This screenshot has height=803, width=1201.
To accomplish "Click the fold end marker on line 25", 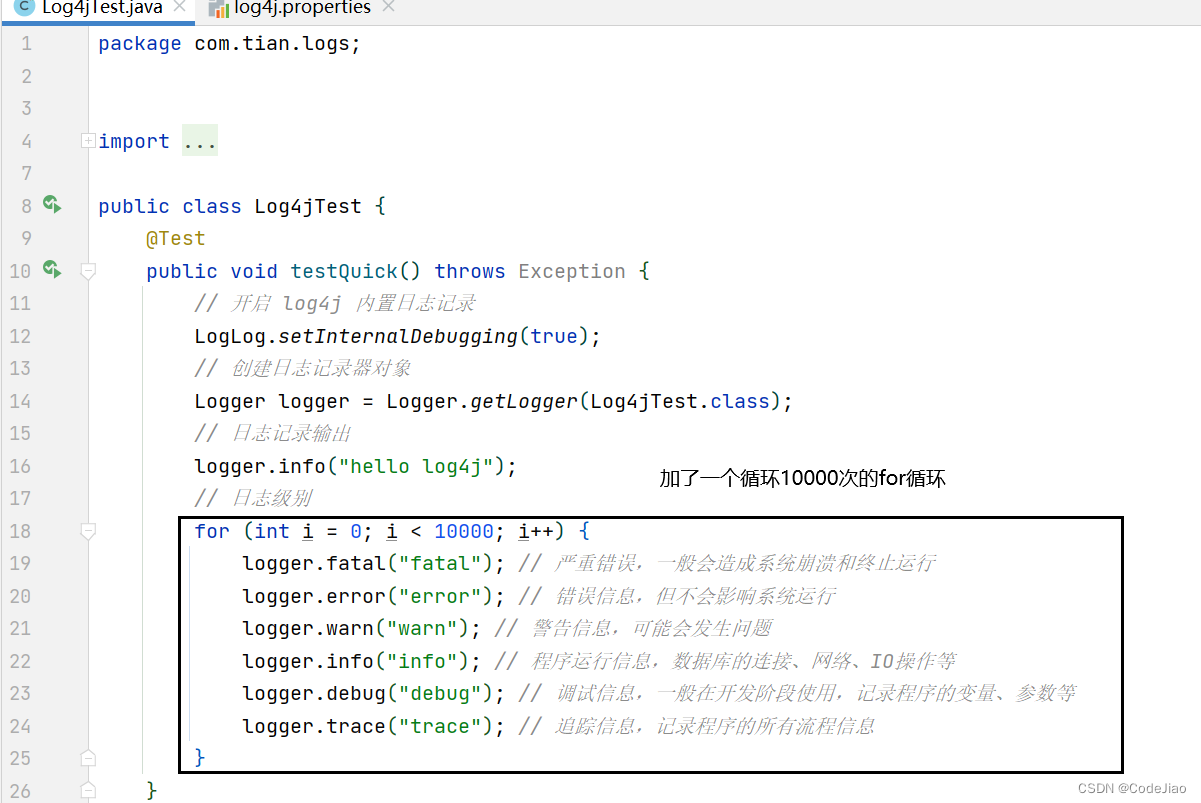I will click(88, 757).
